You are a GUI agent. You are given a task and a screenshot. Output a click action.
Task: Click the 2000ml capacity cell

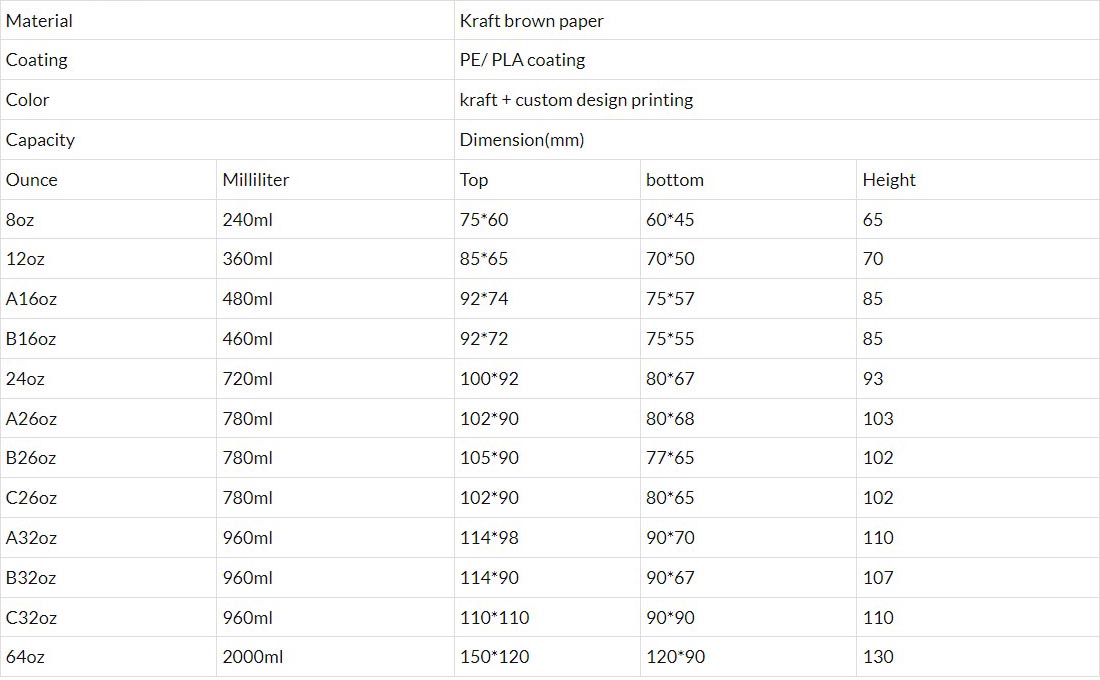(252, 657)
